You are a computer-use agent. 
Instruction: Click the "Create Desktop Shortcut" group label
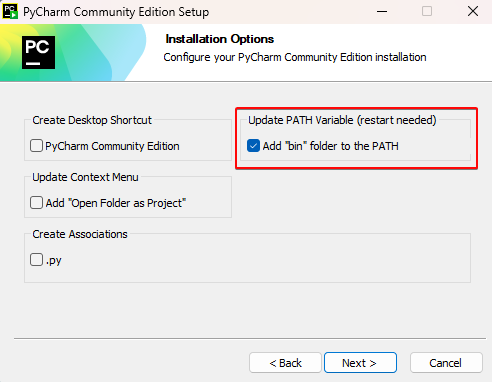[x=92, y=120]
